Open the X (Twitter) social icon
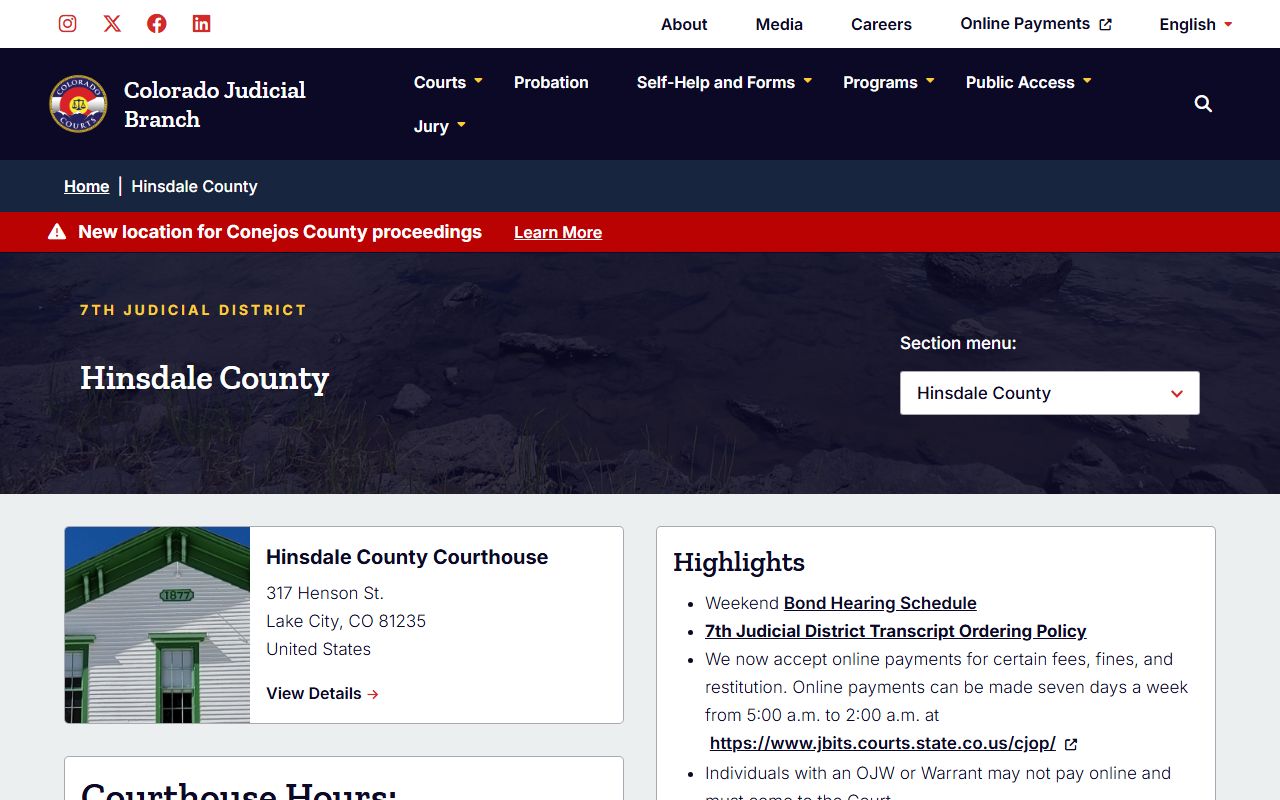 pyautogui.click(x=112, y=24)
